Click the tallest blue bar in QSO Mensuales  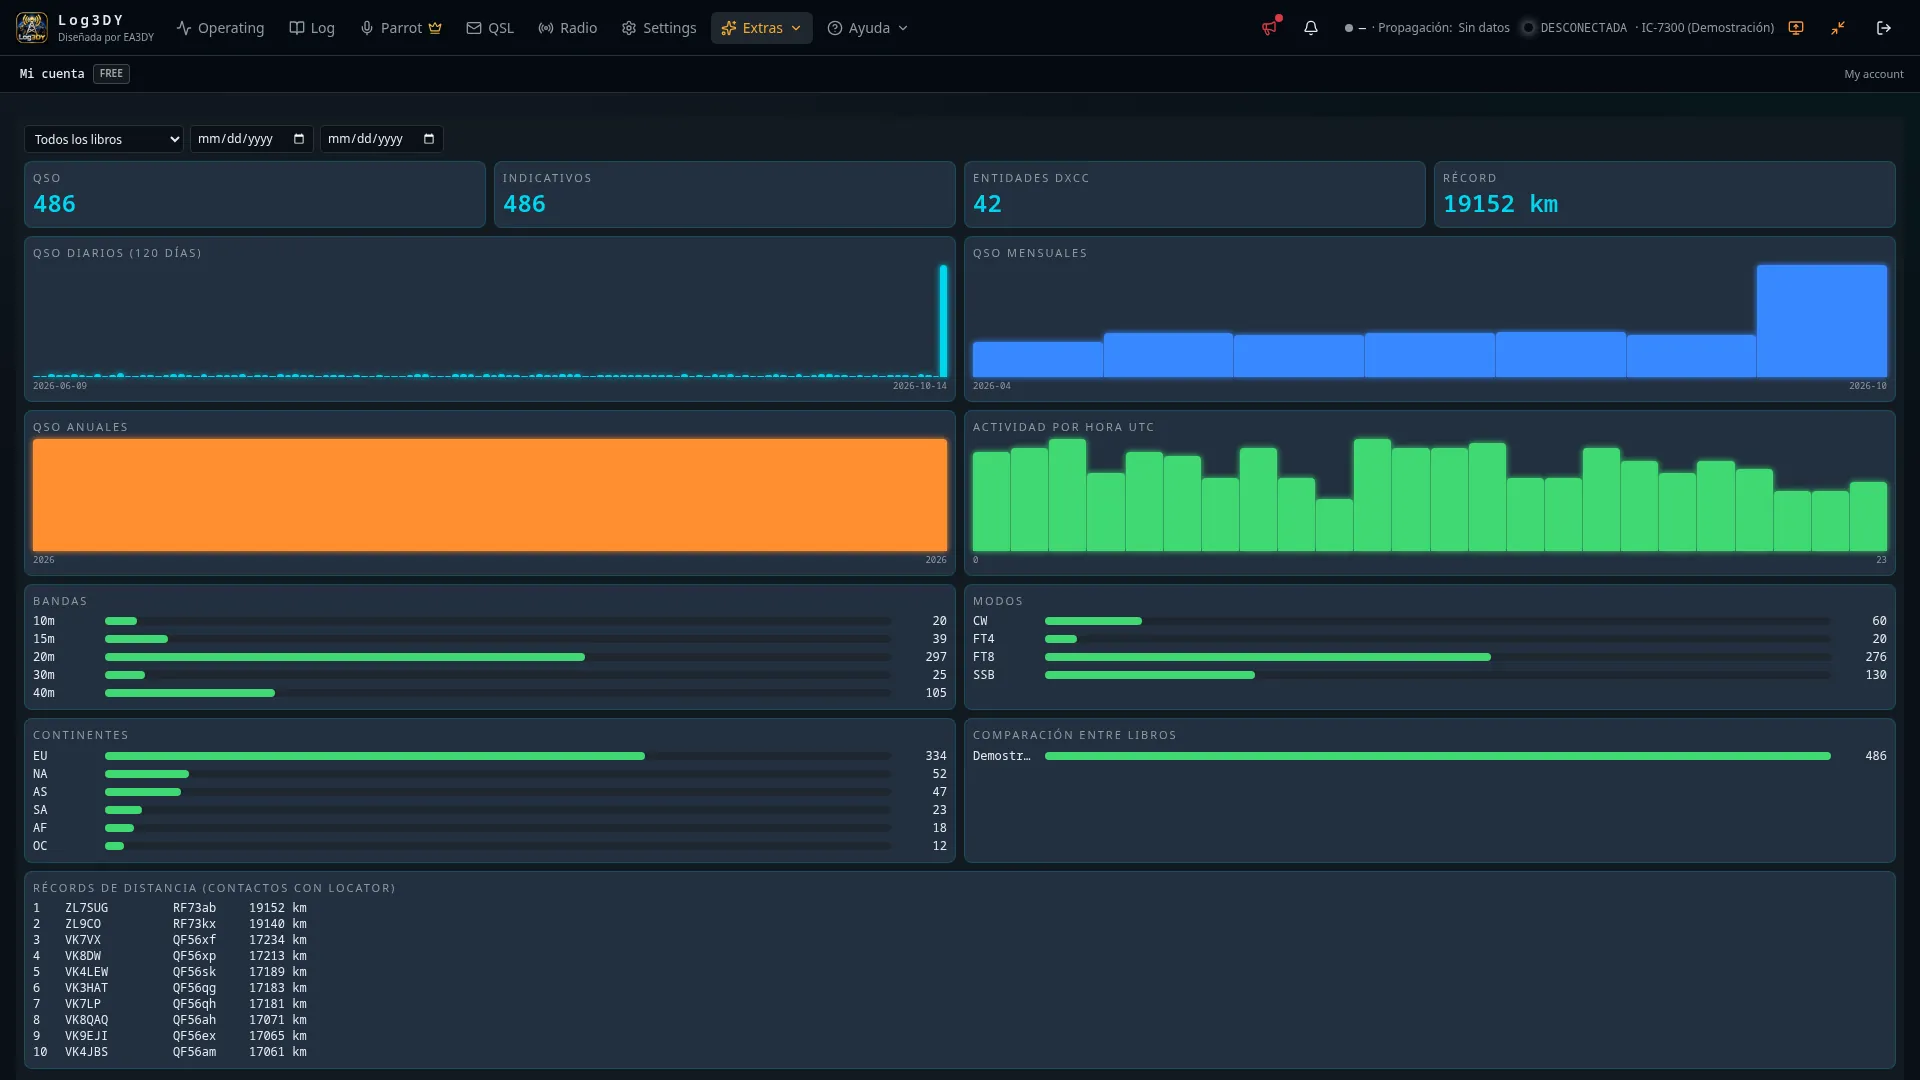(x=1822, y=321)
